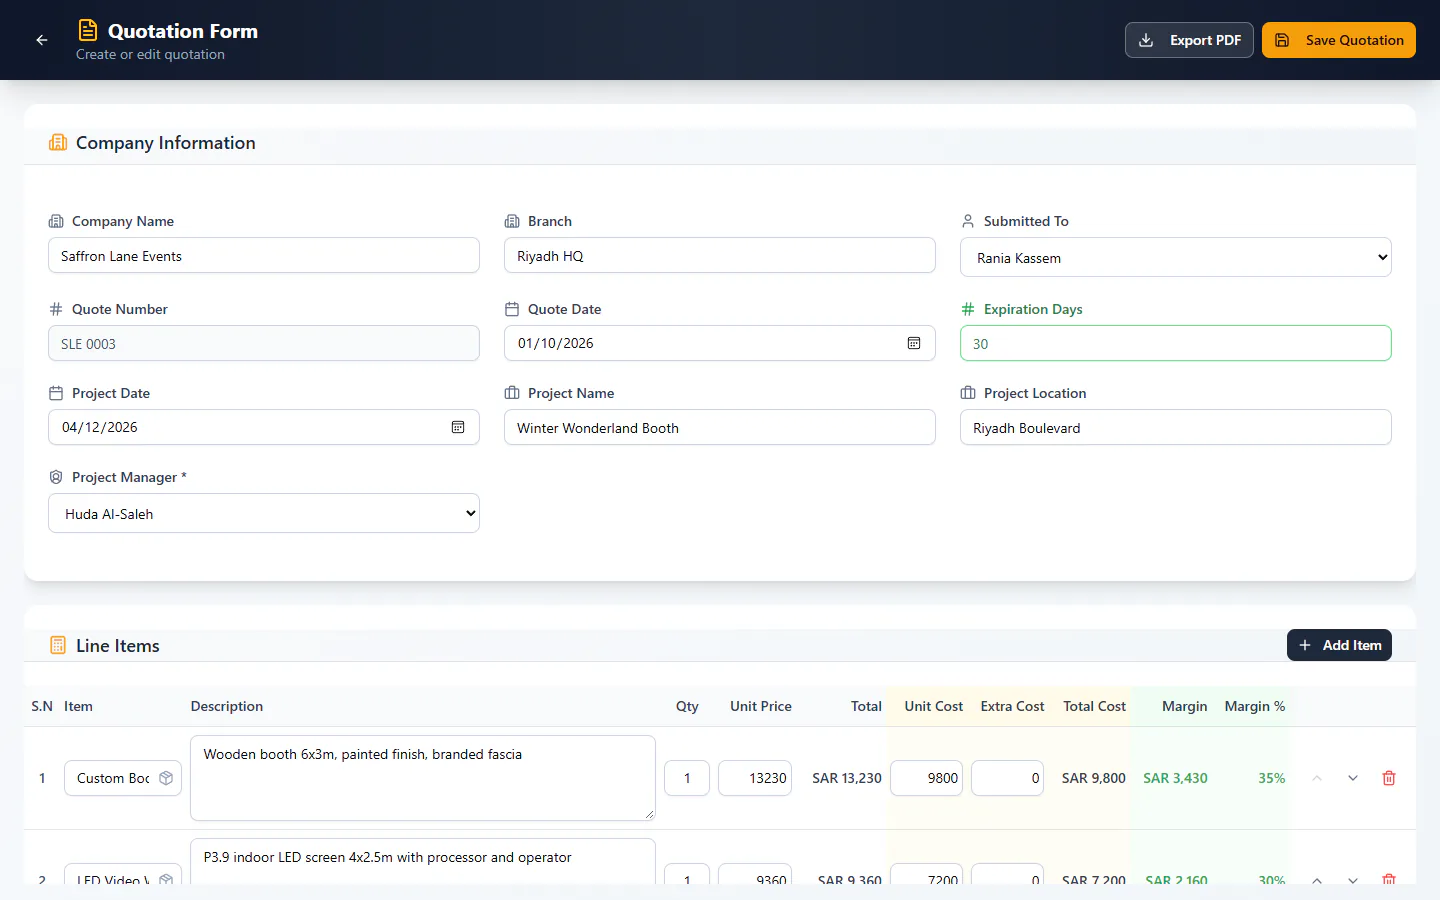1440x900 pixels.
Task: Click the Unit Price field showing 13230
Action: coord(755,778)
